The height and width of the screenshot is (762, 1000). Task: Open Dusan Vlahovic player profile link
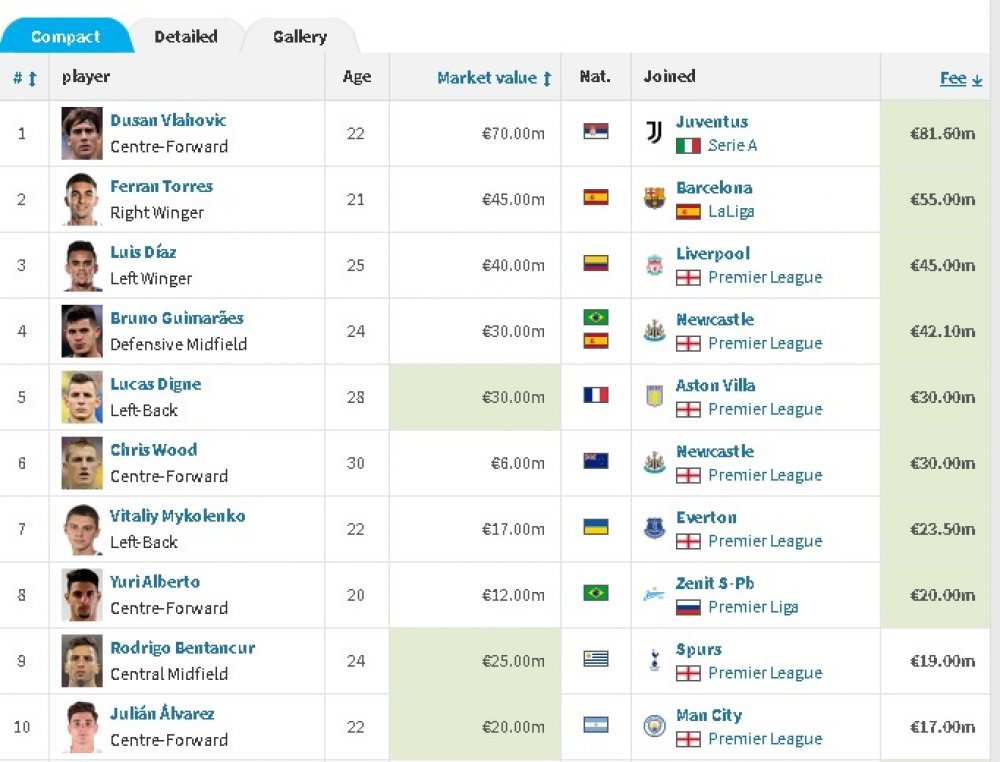coord(168,120)
